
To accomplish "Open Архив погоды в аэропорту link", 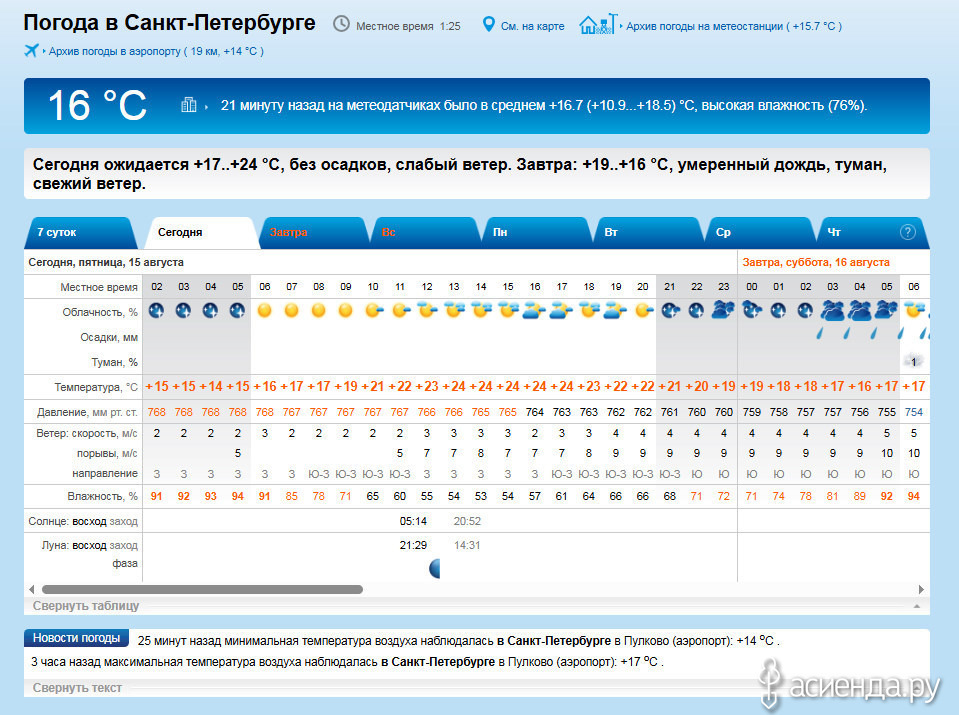I will point(156,51).
